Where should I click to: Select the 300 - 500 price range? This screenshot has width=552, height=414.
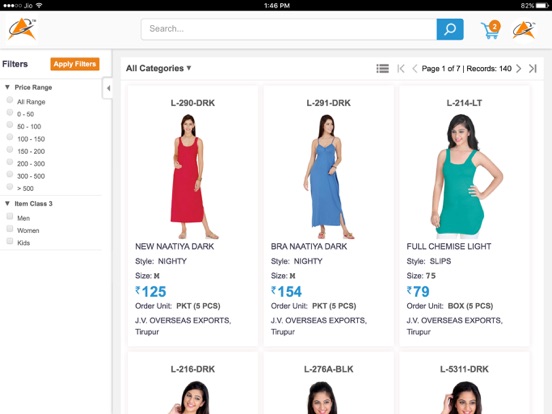click(10, 174)
